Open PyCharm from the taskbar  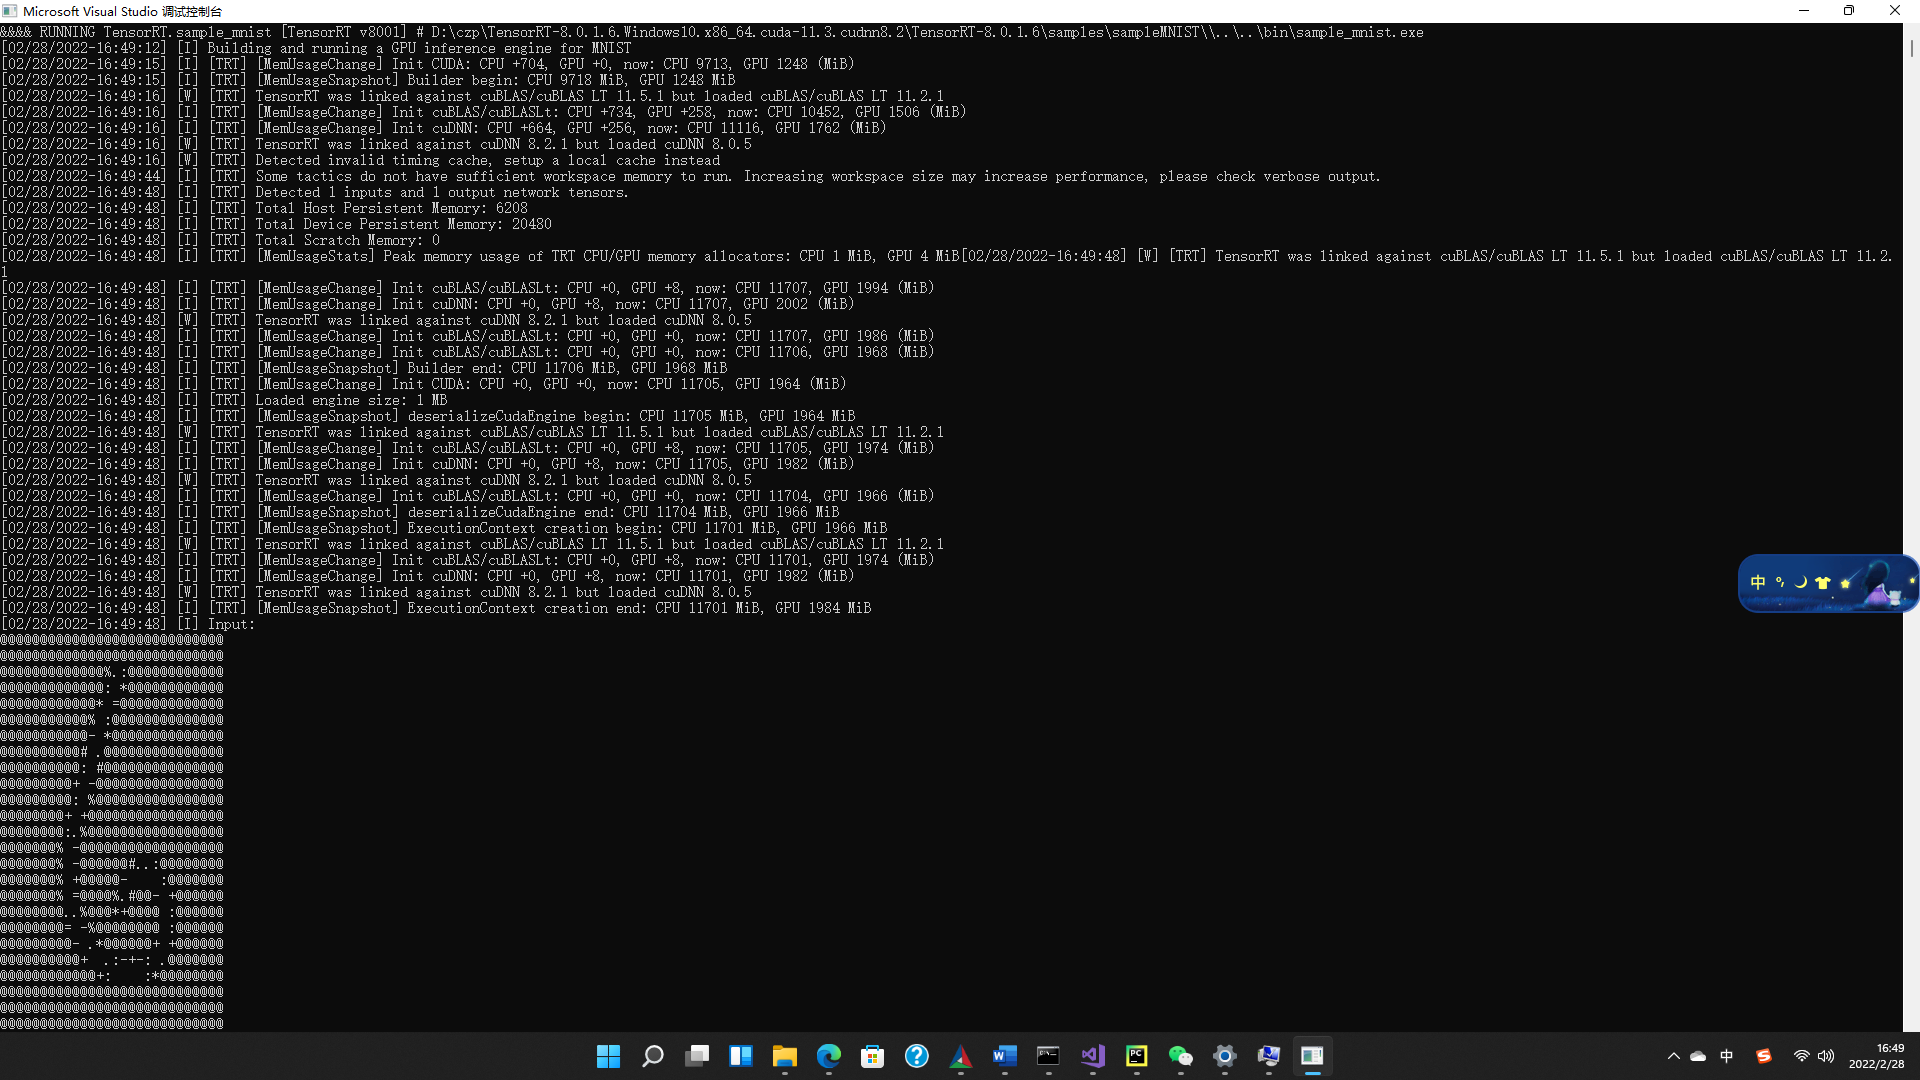1136,1056
